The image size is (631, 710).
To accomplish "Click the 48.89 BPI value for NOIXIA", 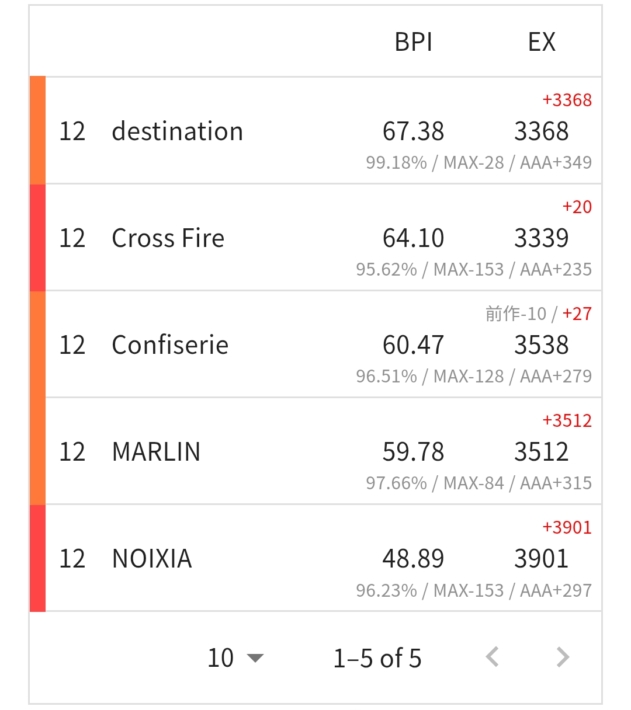I will pos(413,559).
